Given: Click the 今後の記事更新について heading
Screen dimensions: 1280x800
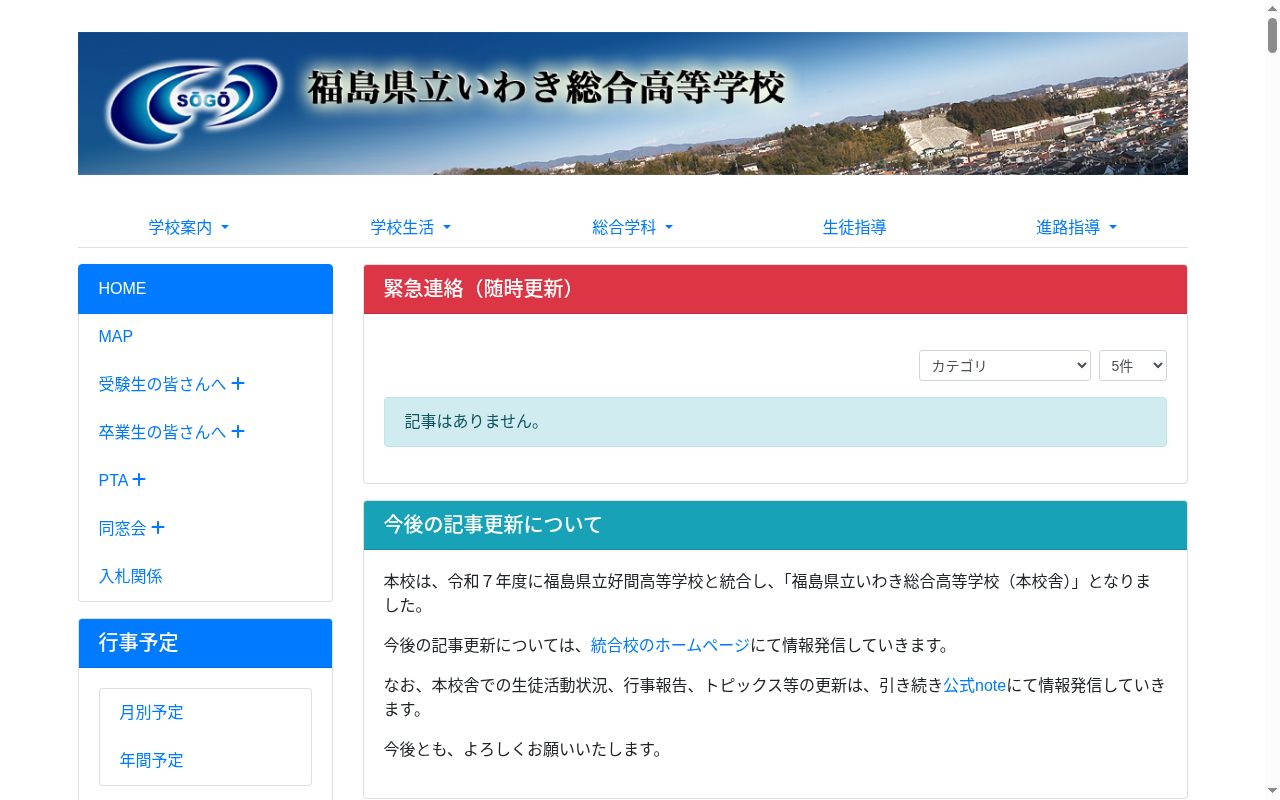Looking at the screenshot, I should coord(775,525).
